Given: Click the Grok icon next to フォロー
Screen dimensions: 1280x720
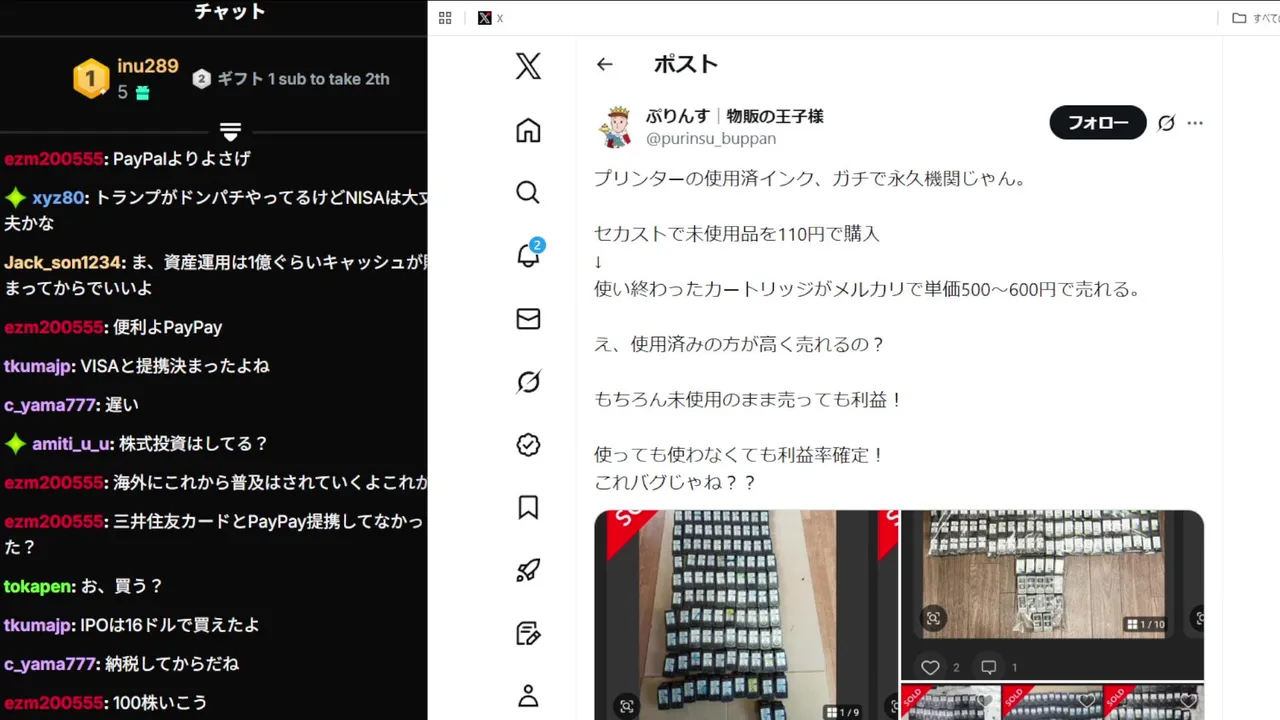Looking at the screenshot, I should tap(1166, 123).
